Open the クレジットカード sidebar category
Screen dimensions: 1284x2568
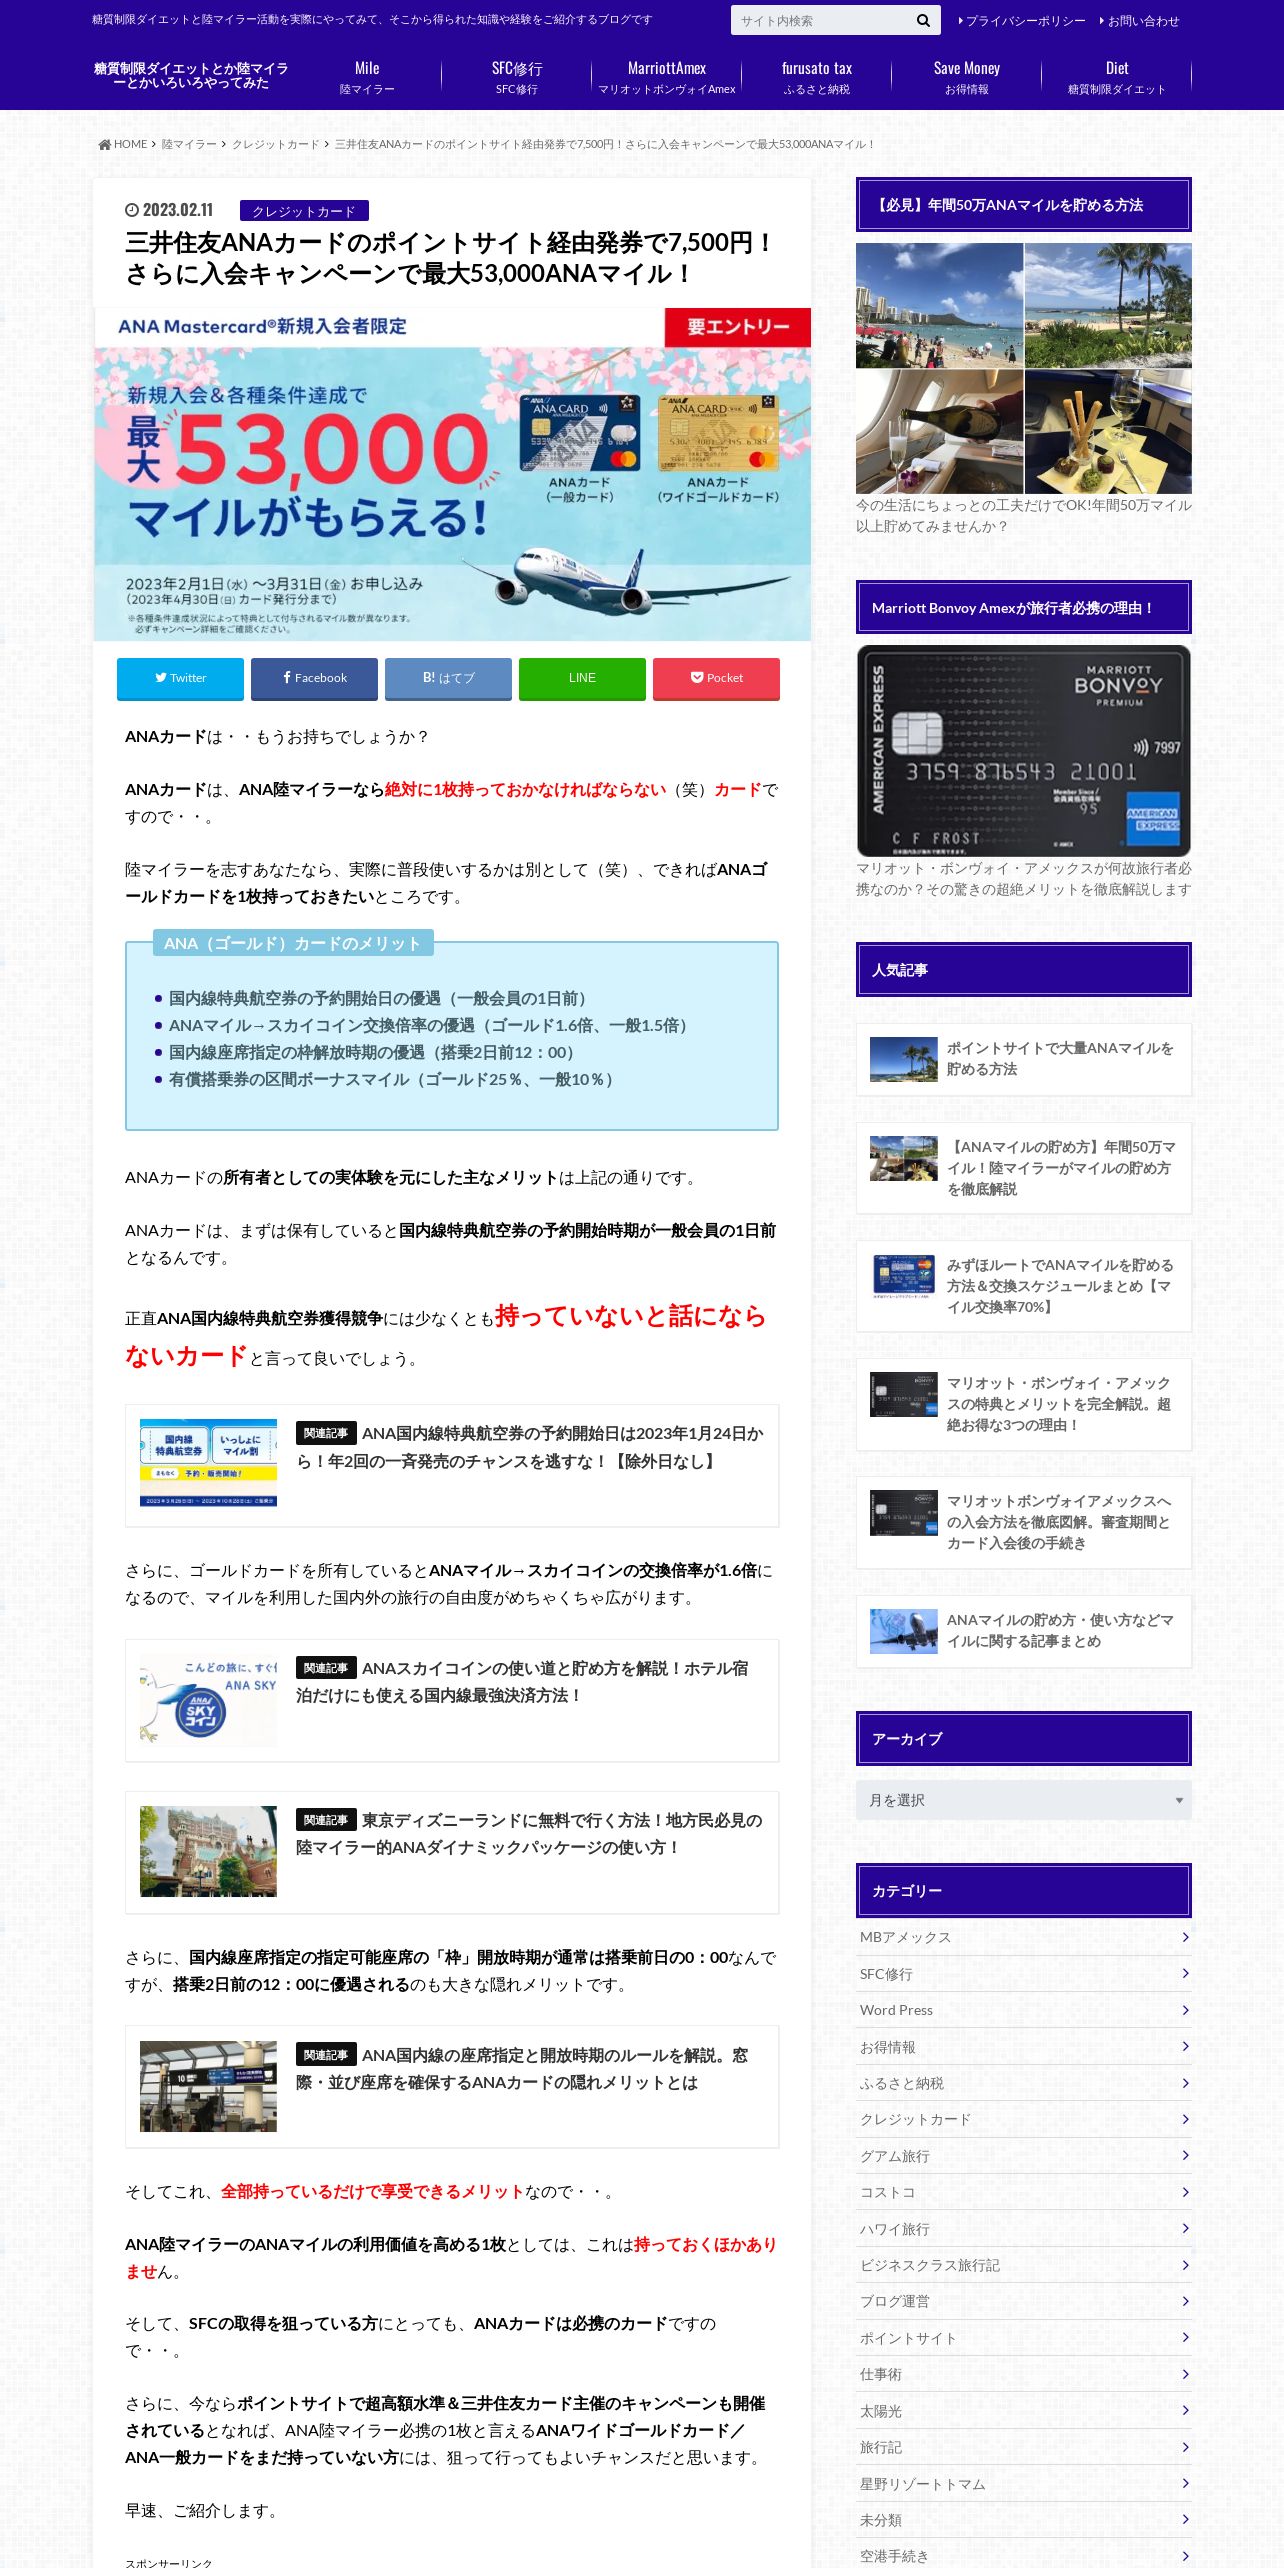point(1024,2119)
